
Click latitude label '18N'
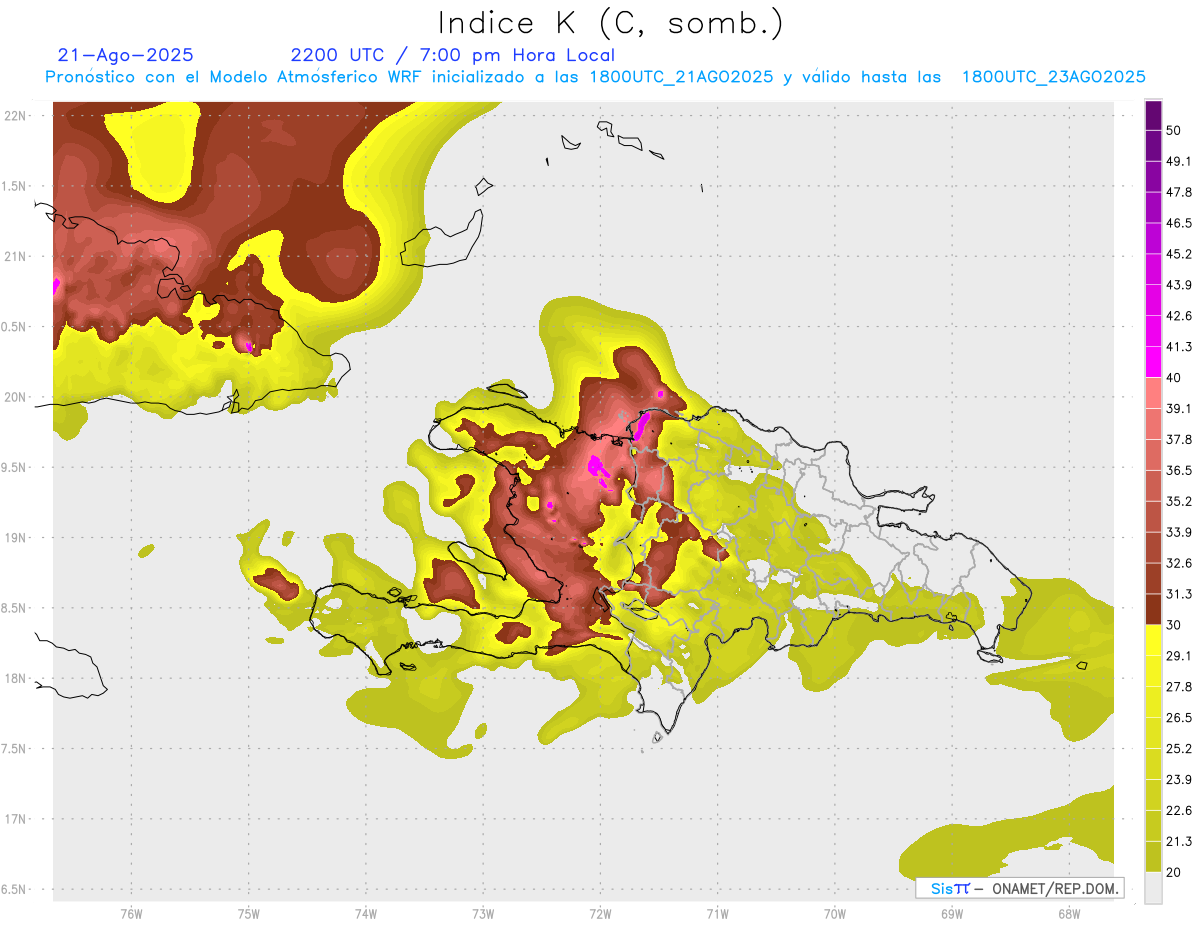(16, 679)
